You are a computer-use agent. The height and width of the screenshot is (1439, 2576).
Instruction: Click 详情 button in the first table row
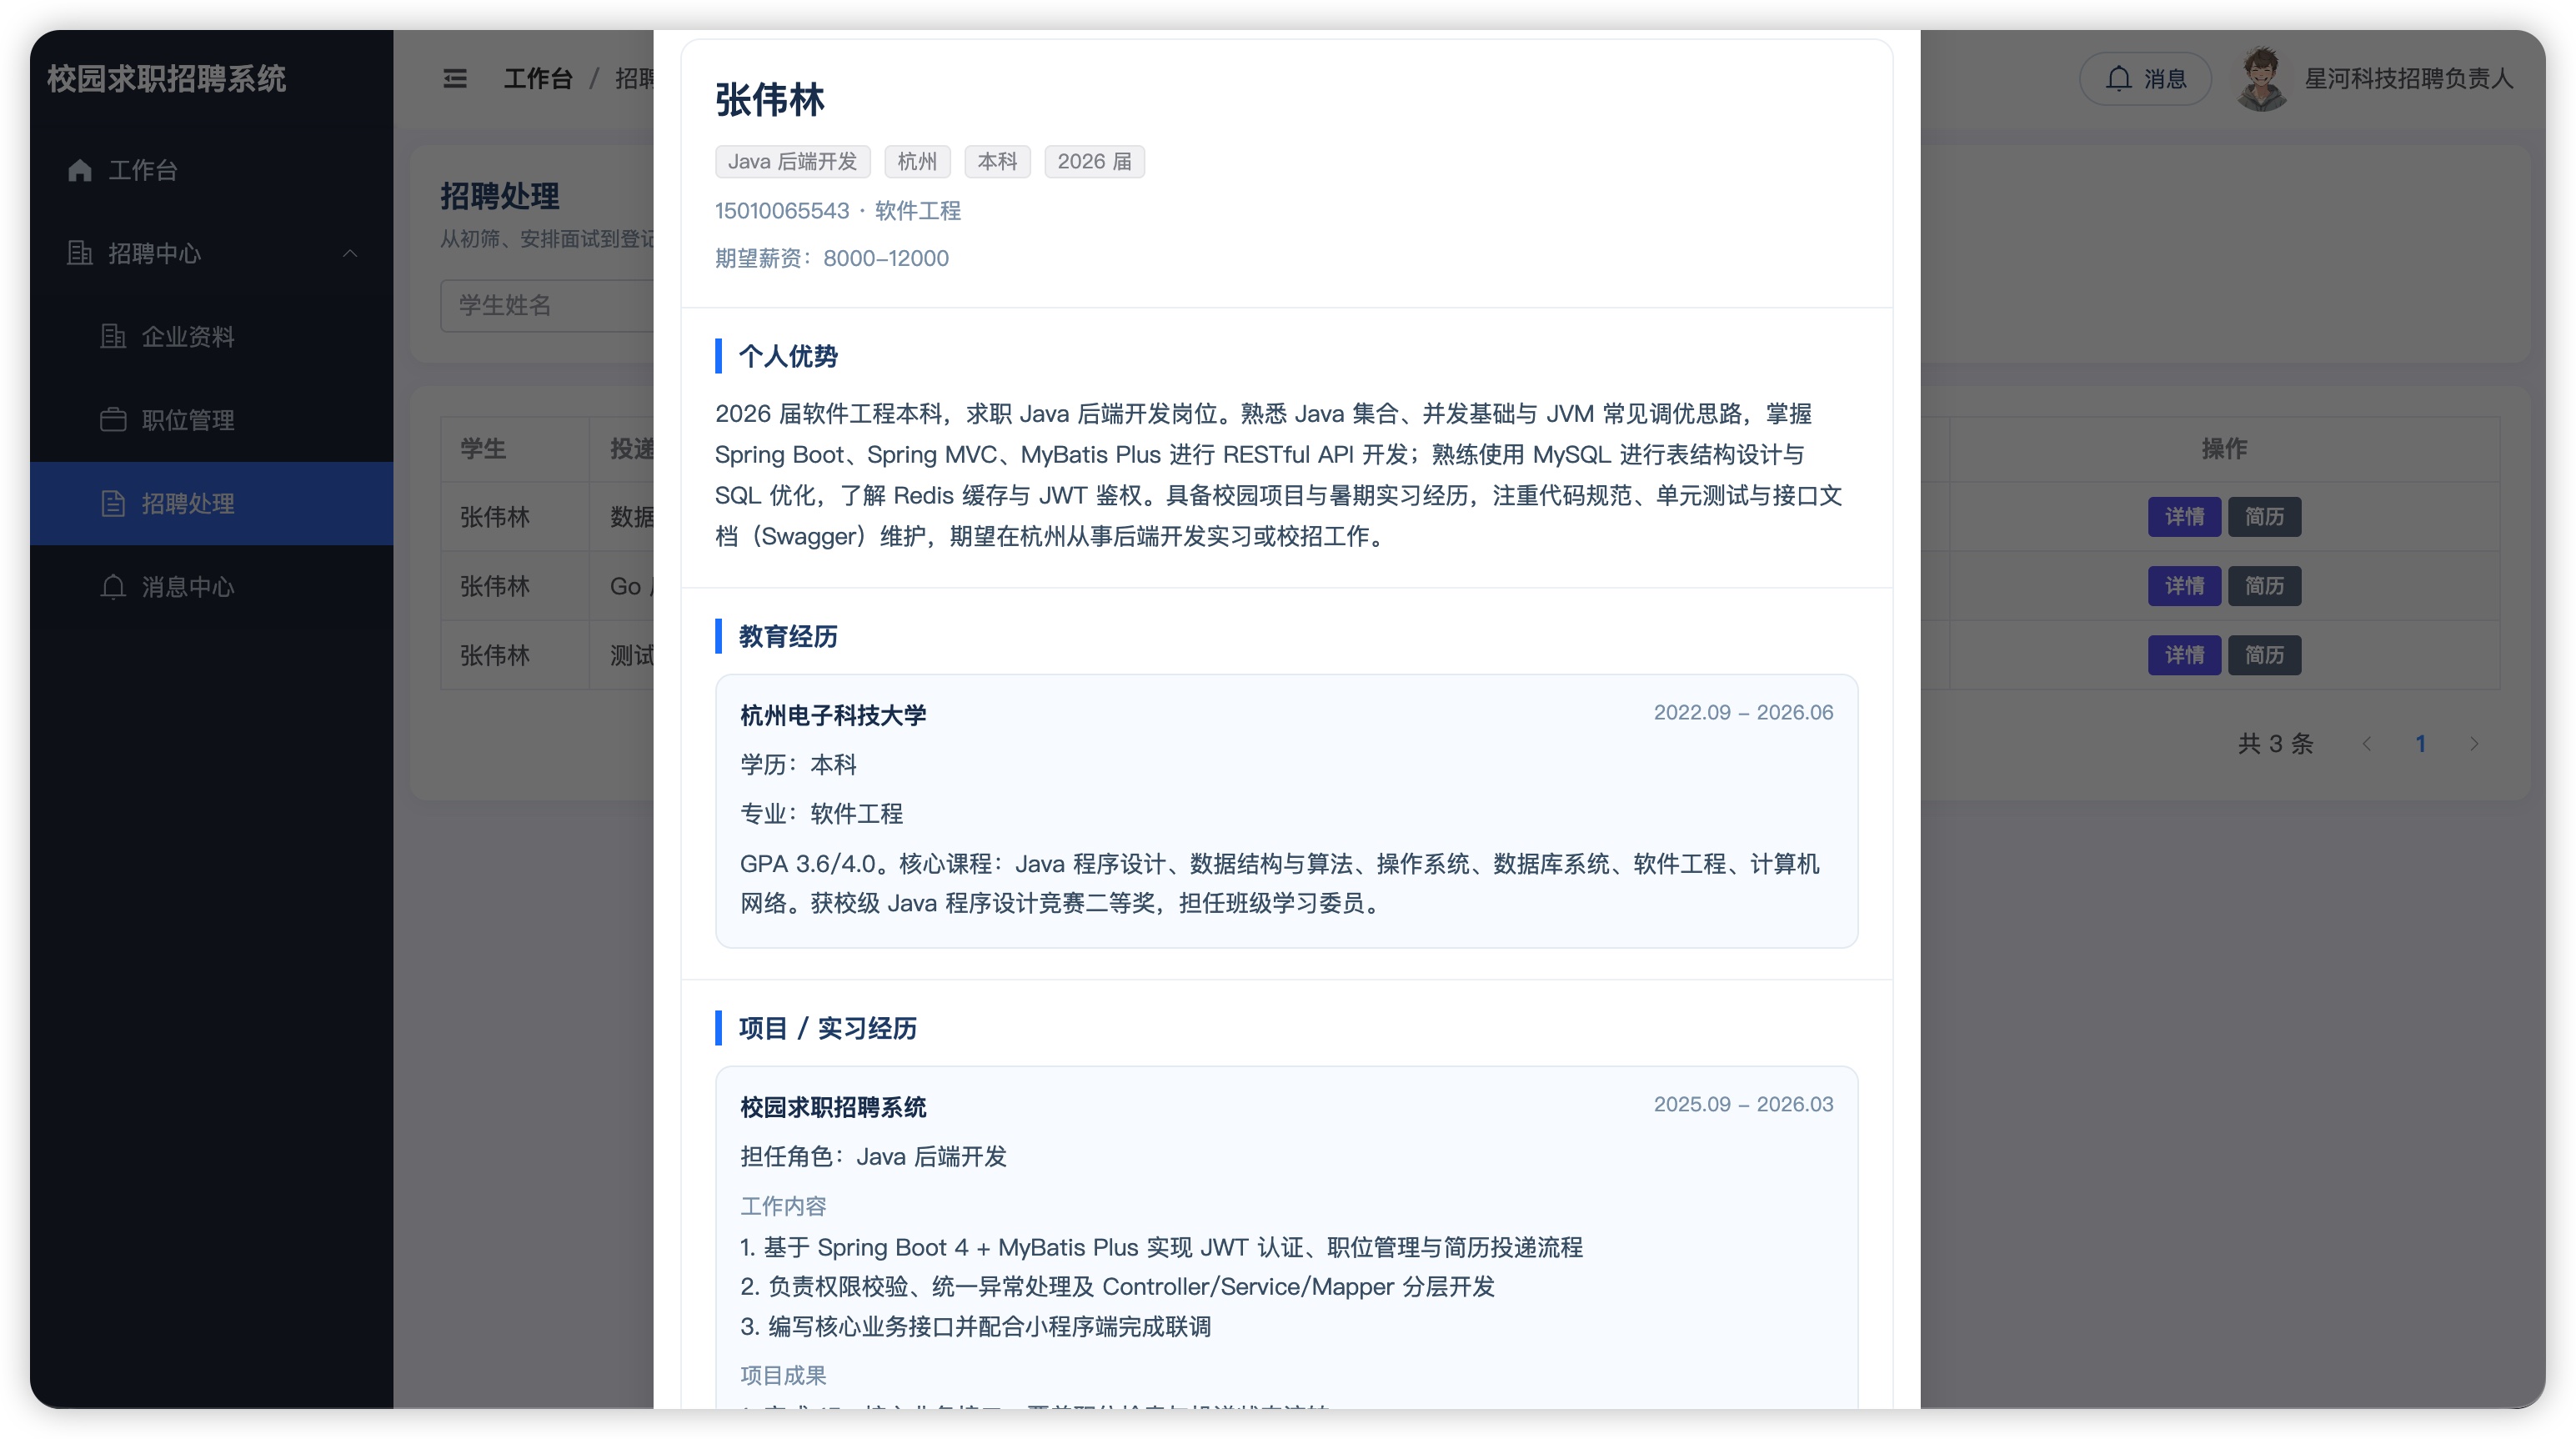pos(2184,517)
